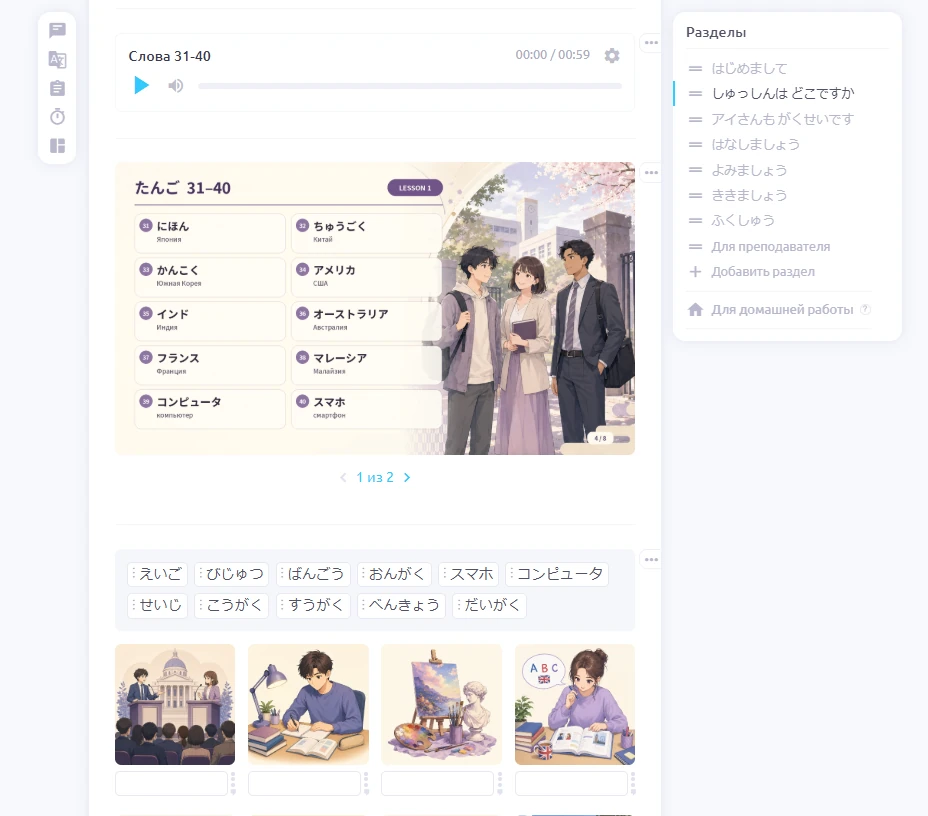
Task: Click the picture of girl reading English book
Action: coord(575,705)
